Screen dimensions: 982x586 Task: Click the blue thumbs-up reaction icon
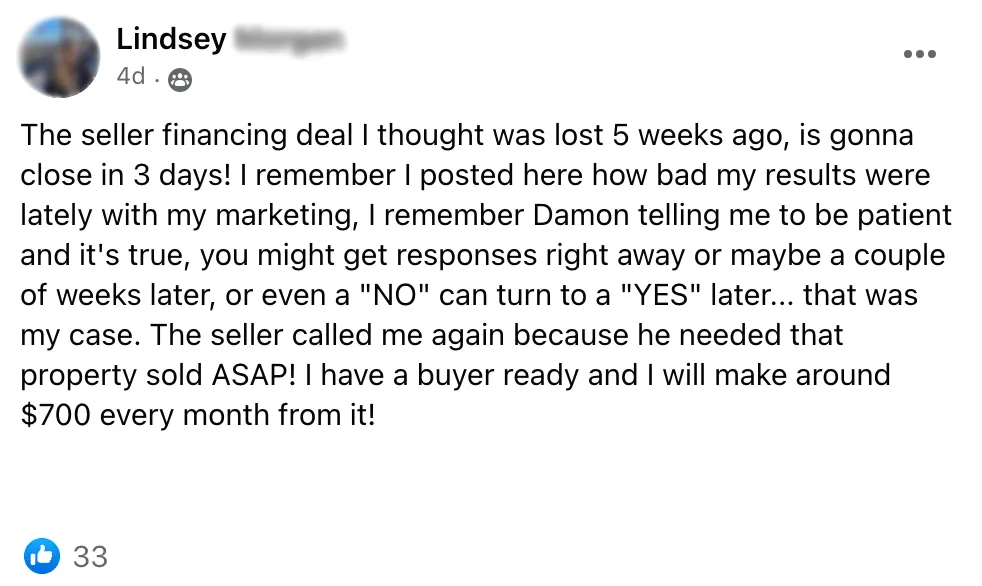pos(42,555)
